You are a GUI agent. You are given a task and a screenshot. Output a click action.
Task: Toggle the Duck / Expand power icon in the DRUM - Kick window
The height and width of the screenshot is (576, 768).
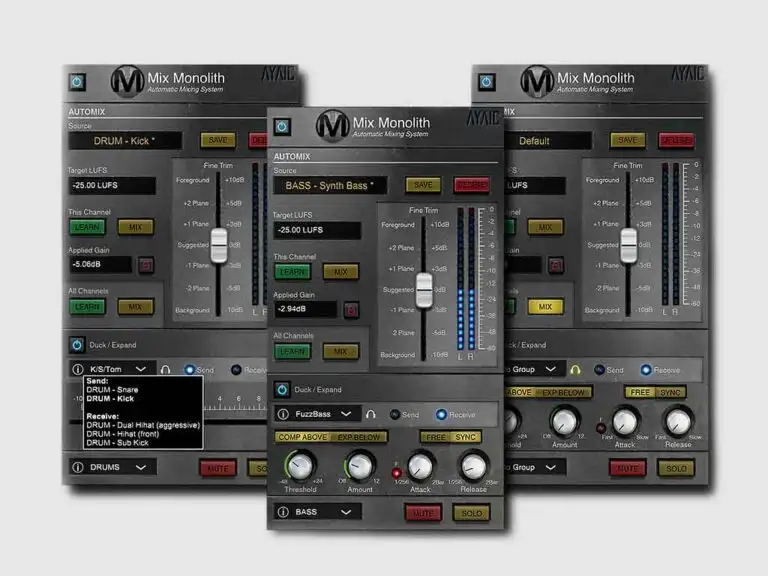click(77, 345)
